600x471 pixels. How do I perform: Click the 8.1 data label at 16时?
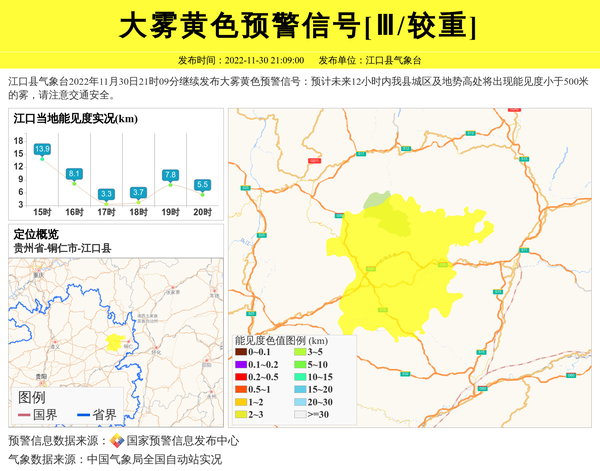(x=74, y=174)
